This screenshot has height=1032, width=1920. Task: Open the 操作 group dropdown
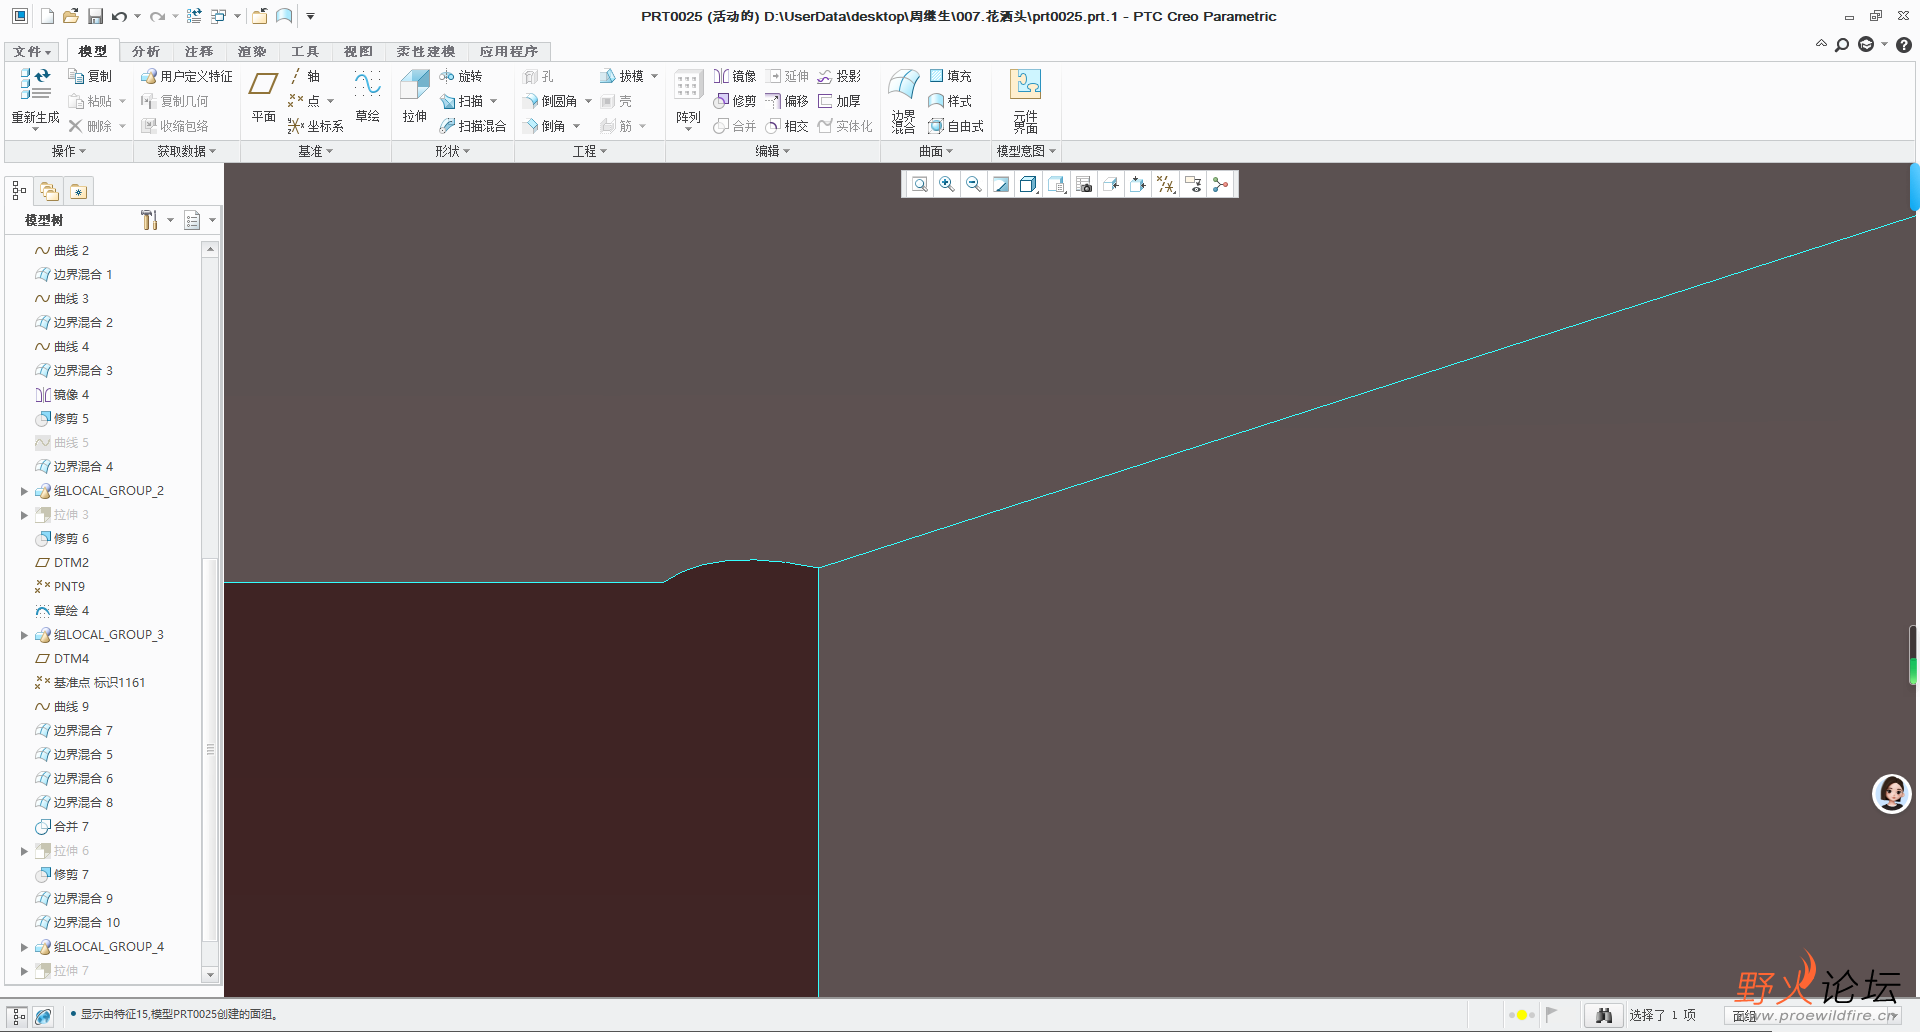click(x=69, y=151)
